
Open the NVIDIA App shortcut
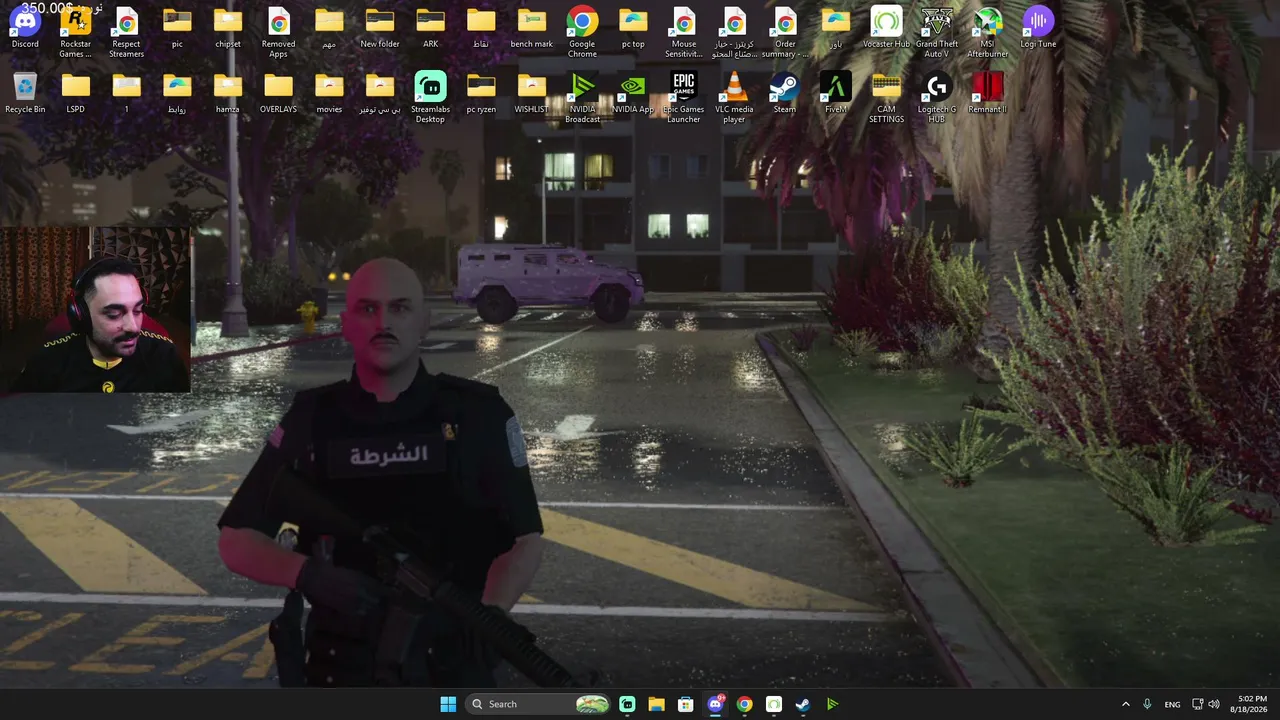[x=633, y=93]
